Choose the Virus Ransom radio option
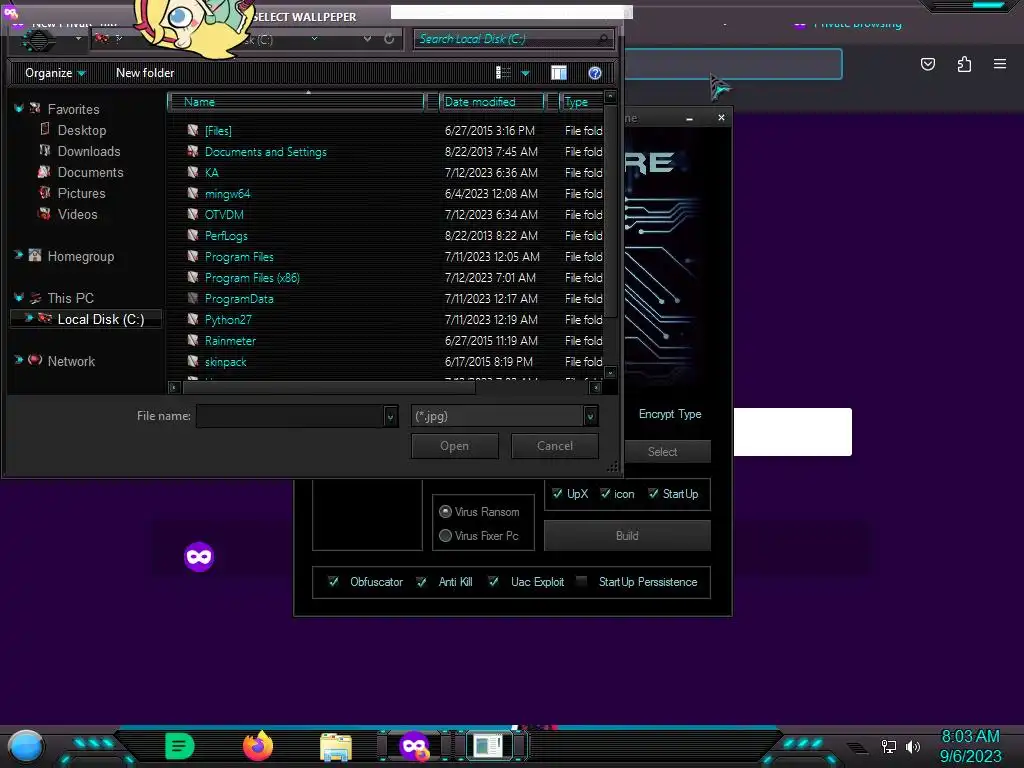Screen dimensions: 1024x768 pos(445,511)
